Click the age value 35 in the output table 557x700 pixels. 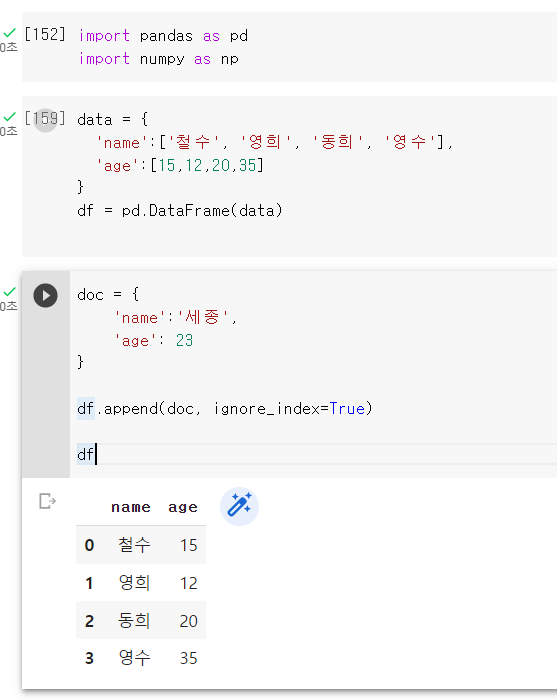coord(188,658)
